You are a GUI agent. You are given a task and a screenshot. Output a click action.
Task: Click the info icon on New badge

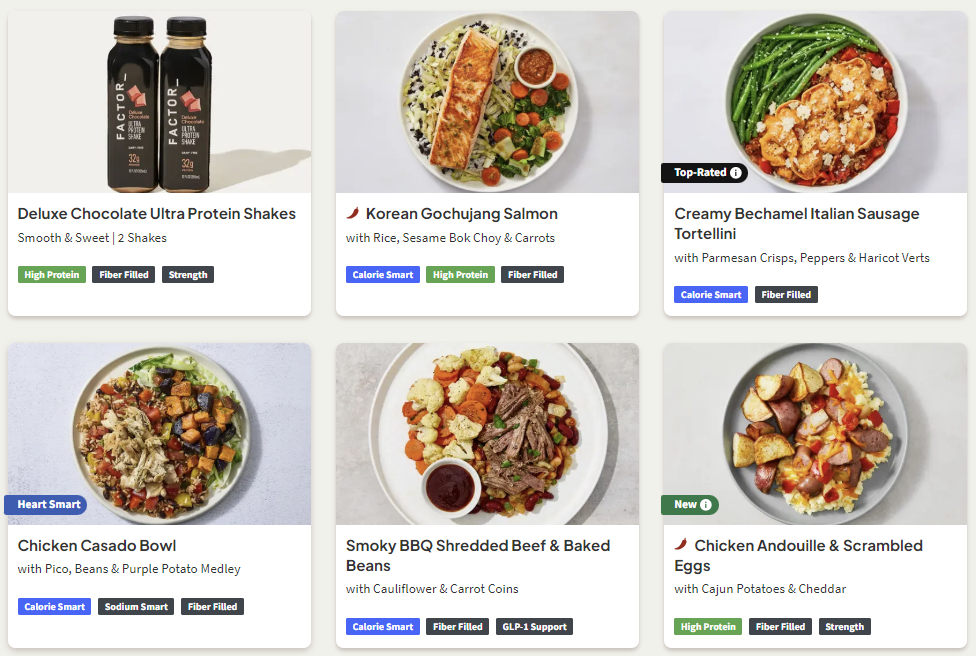[x=706, y=505]
